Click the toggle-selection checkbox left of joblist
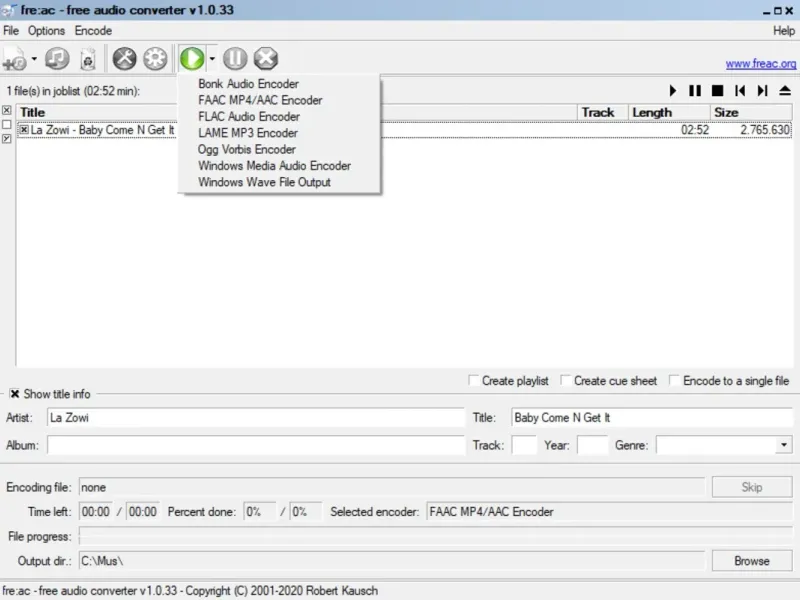This screenshot has width=800, height=600. click(7, 138)
